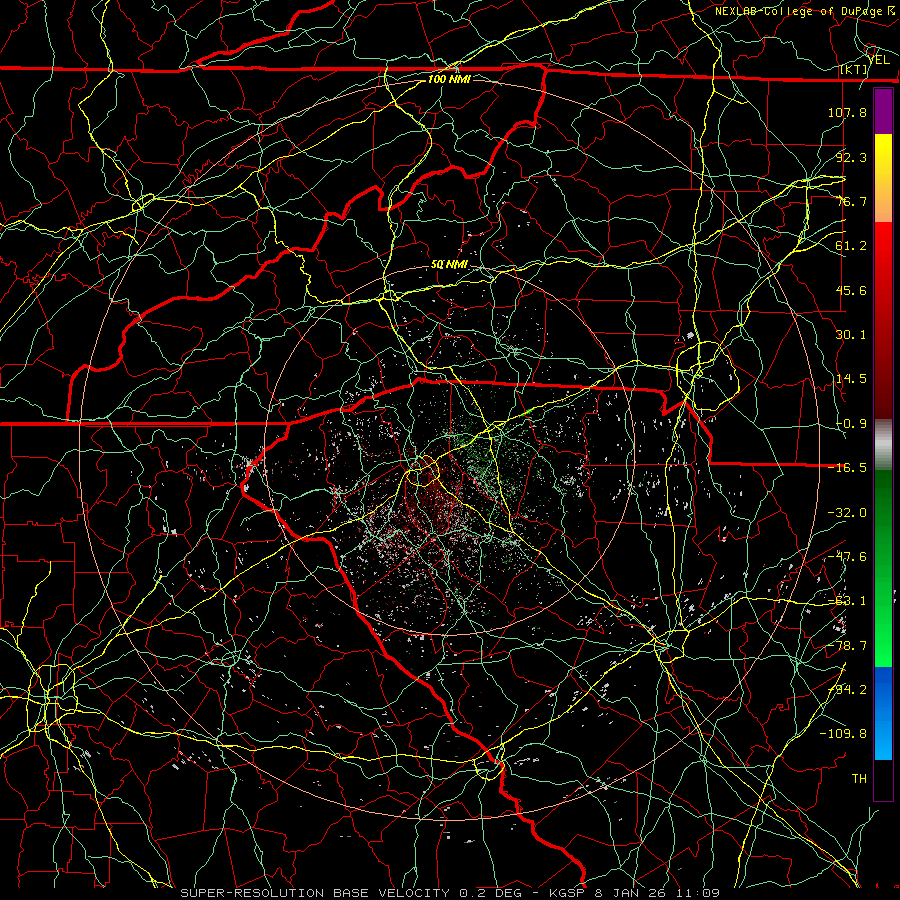This screenshot has width=900, height=900.
Task: Select the 76.7 value on velocity scale
Action: click(x=852, y=201)
